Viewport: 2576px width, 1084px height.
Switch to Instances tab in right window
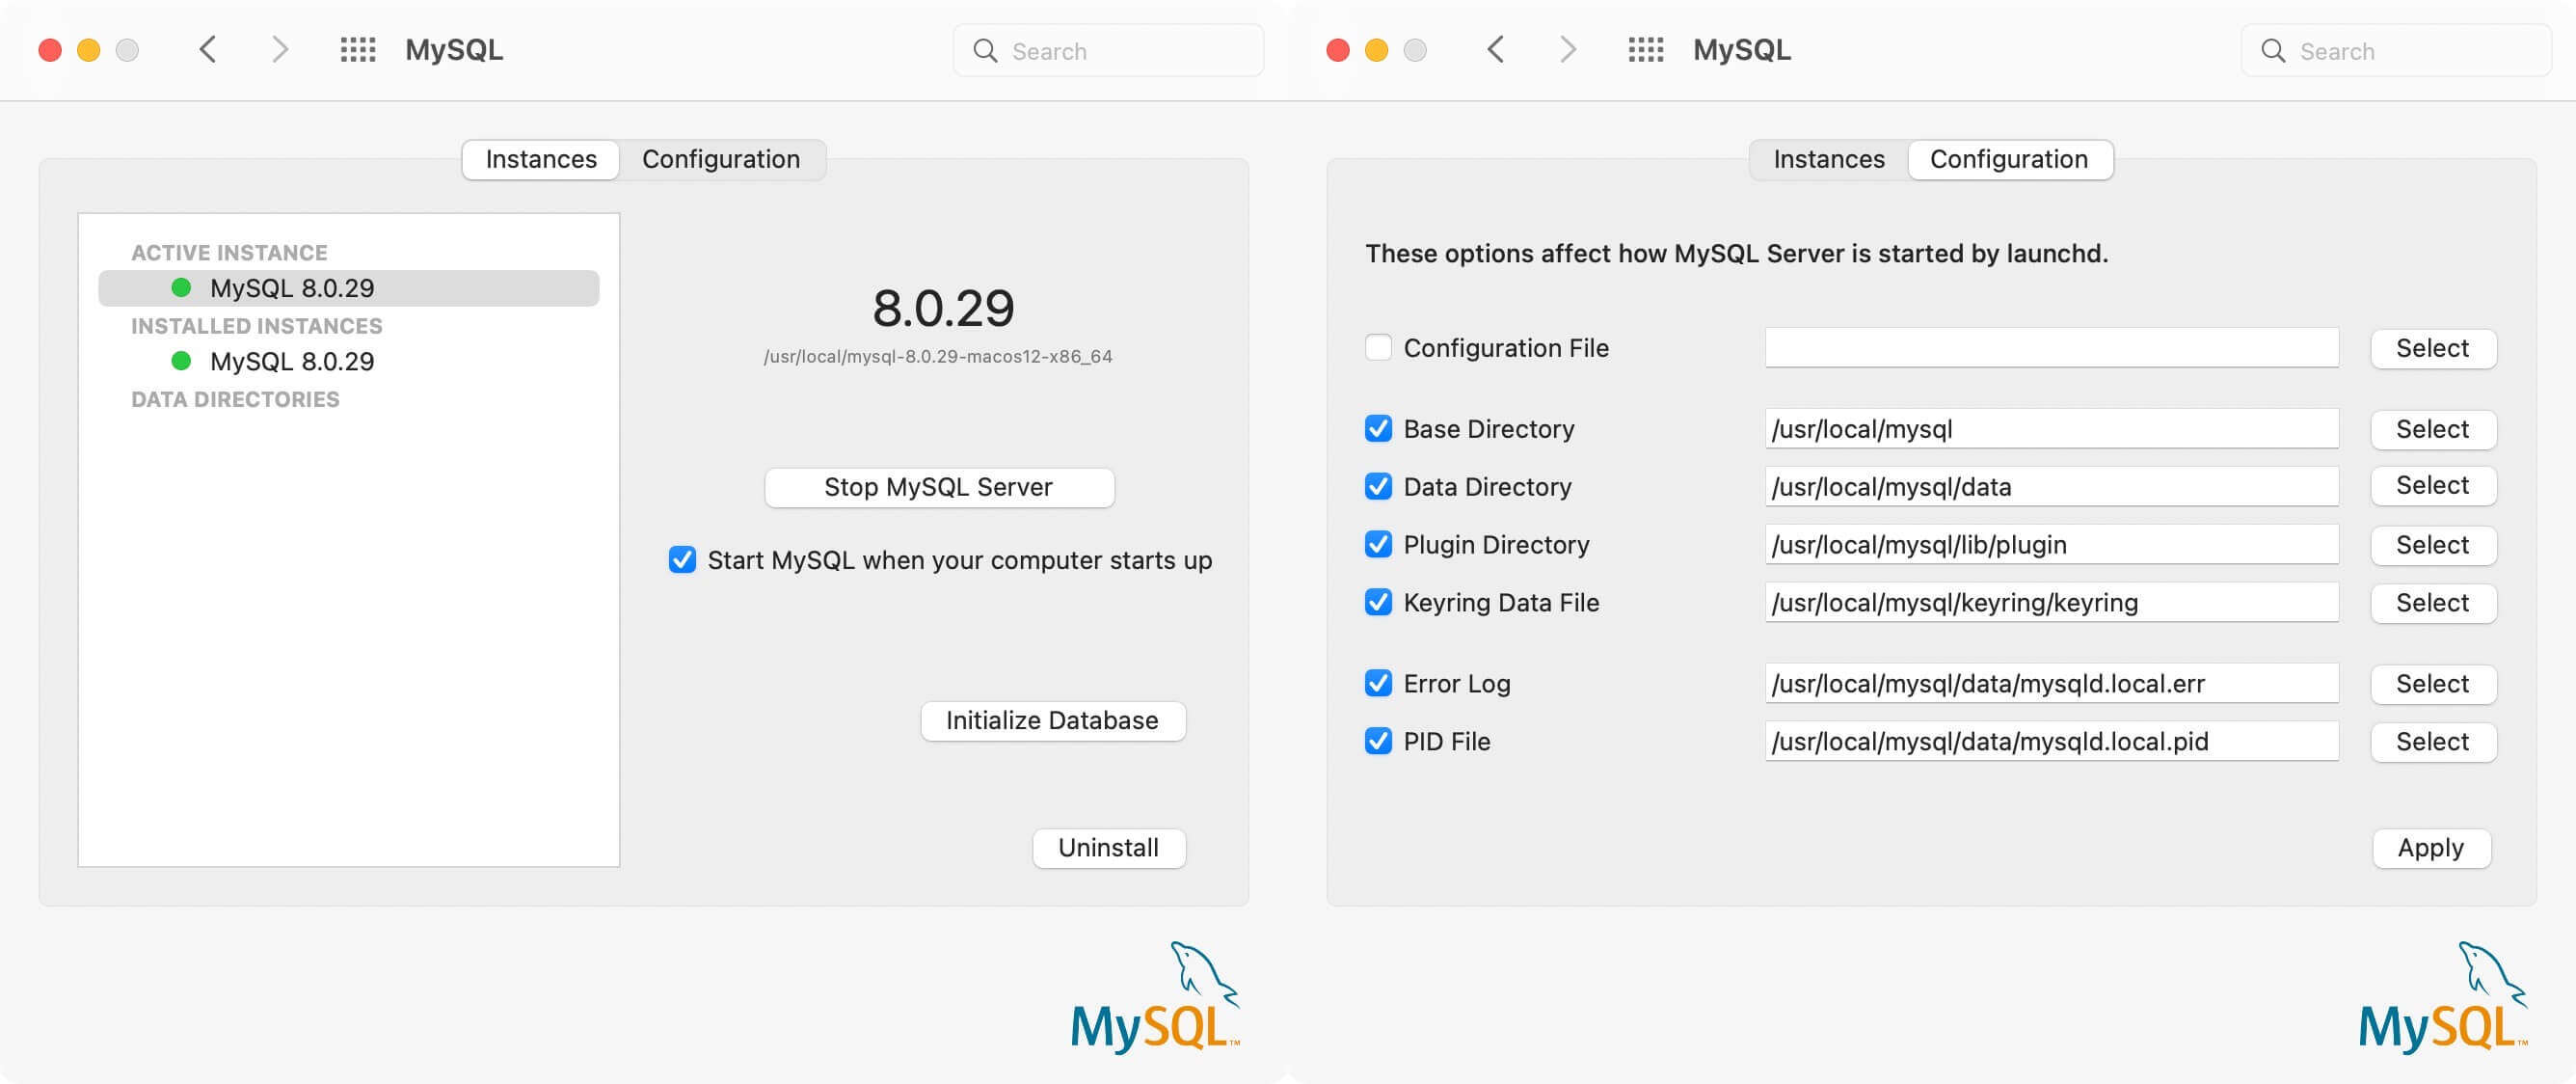tap(1828, 160)
